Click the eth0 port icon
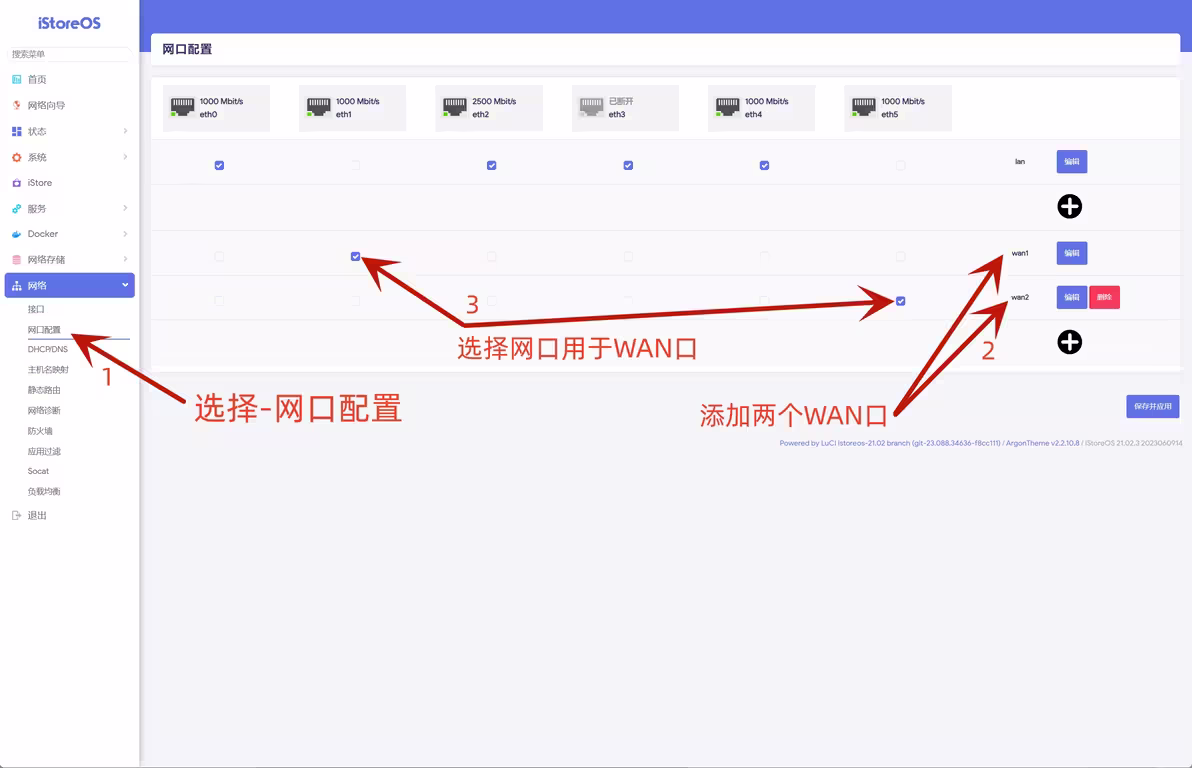 click(182, 107)
